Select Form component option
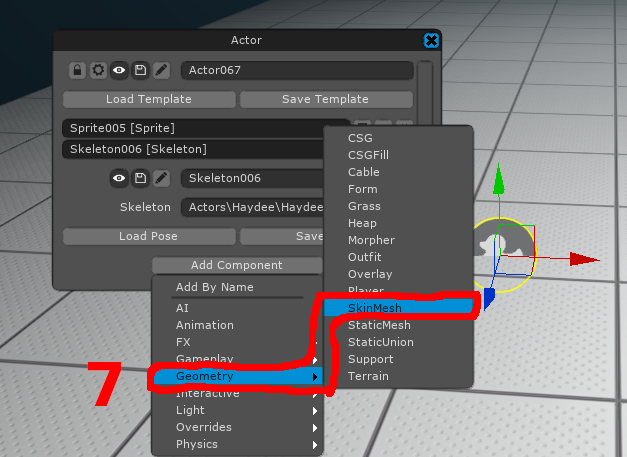 click(398, 189)
